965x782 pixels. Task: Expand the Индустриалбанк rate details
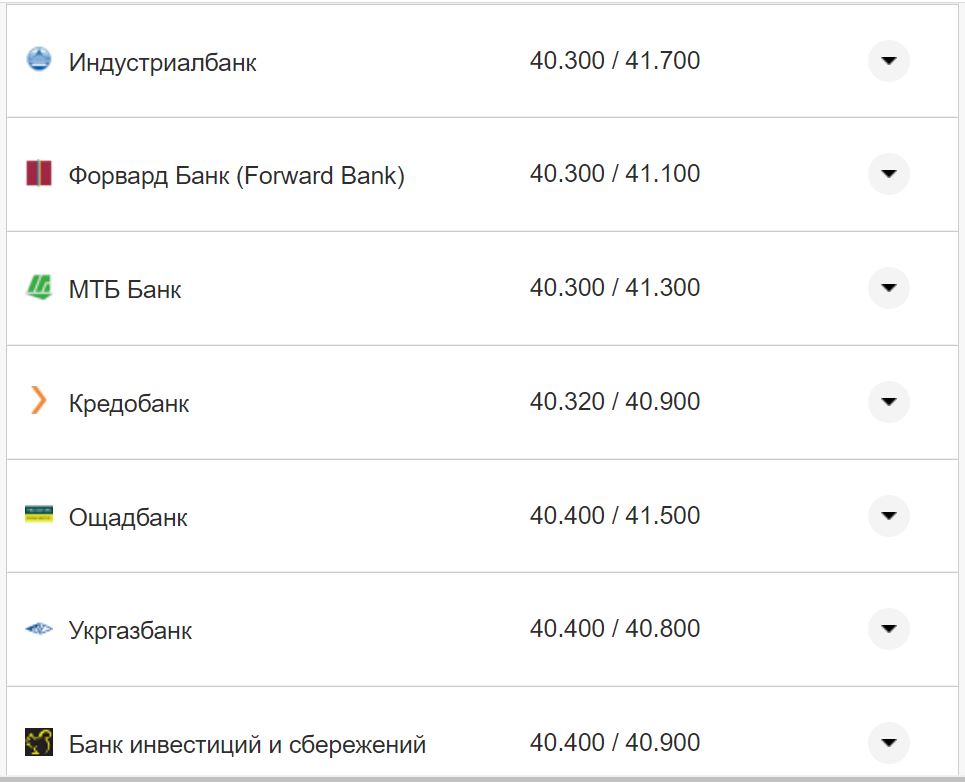tap(888, 61)
